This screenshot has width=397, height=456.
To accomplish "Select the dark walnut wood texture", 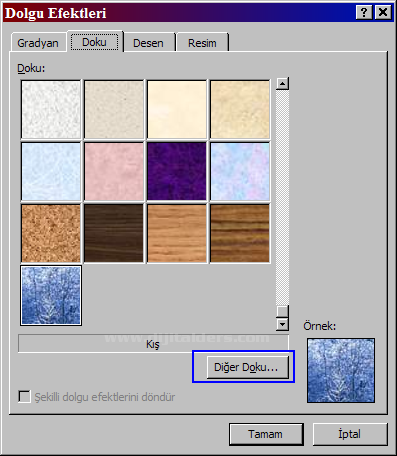I will click(x=114, y=233).
